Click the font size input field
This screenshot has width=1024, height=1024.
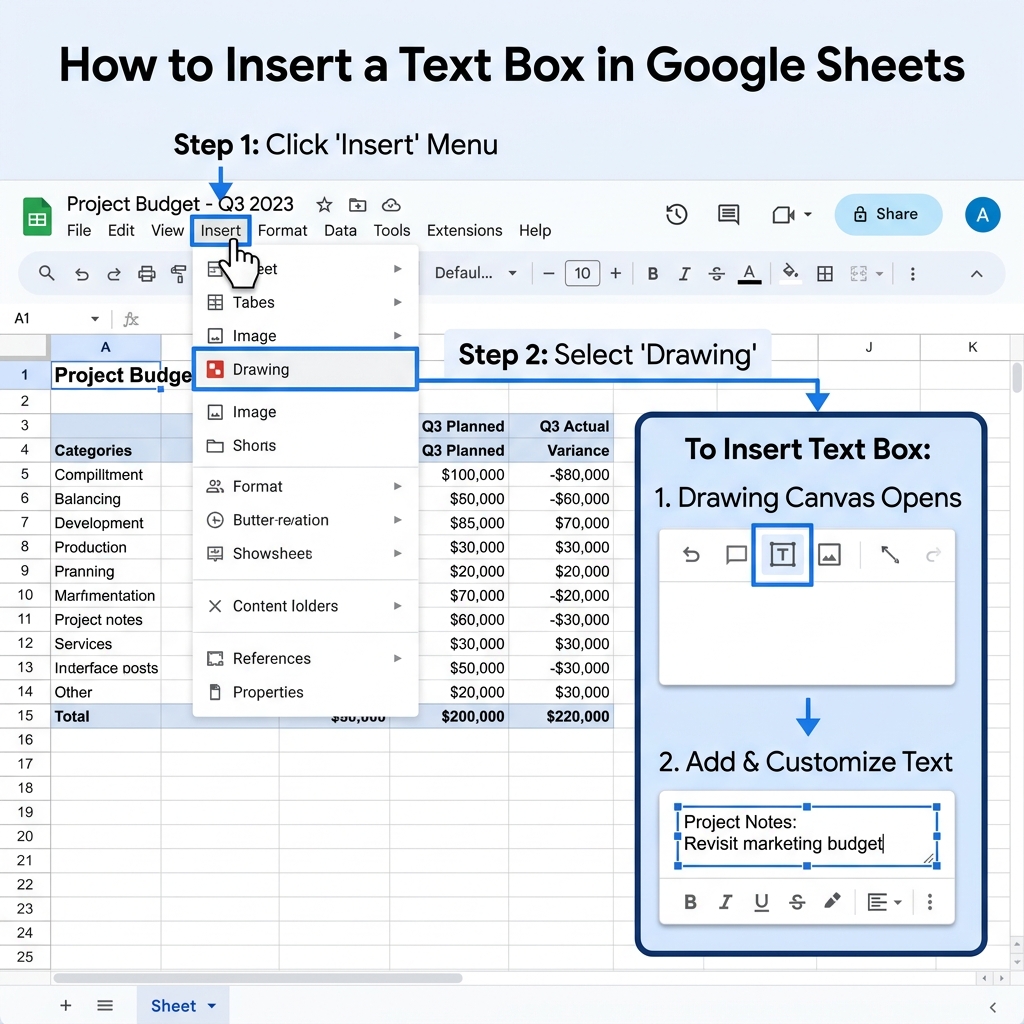click(x=582, y=273)
